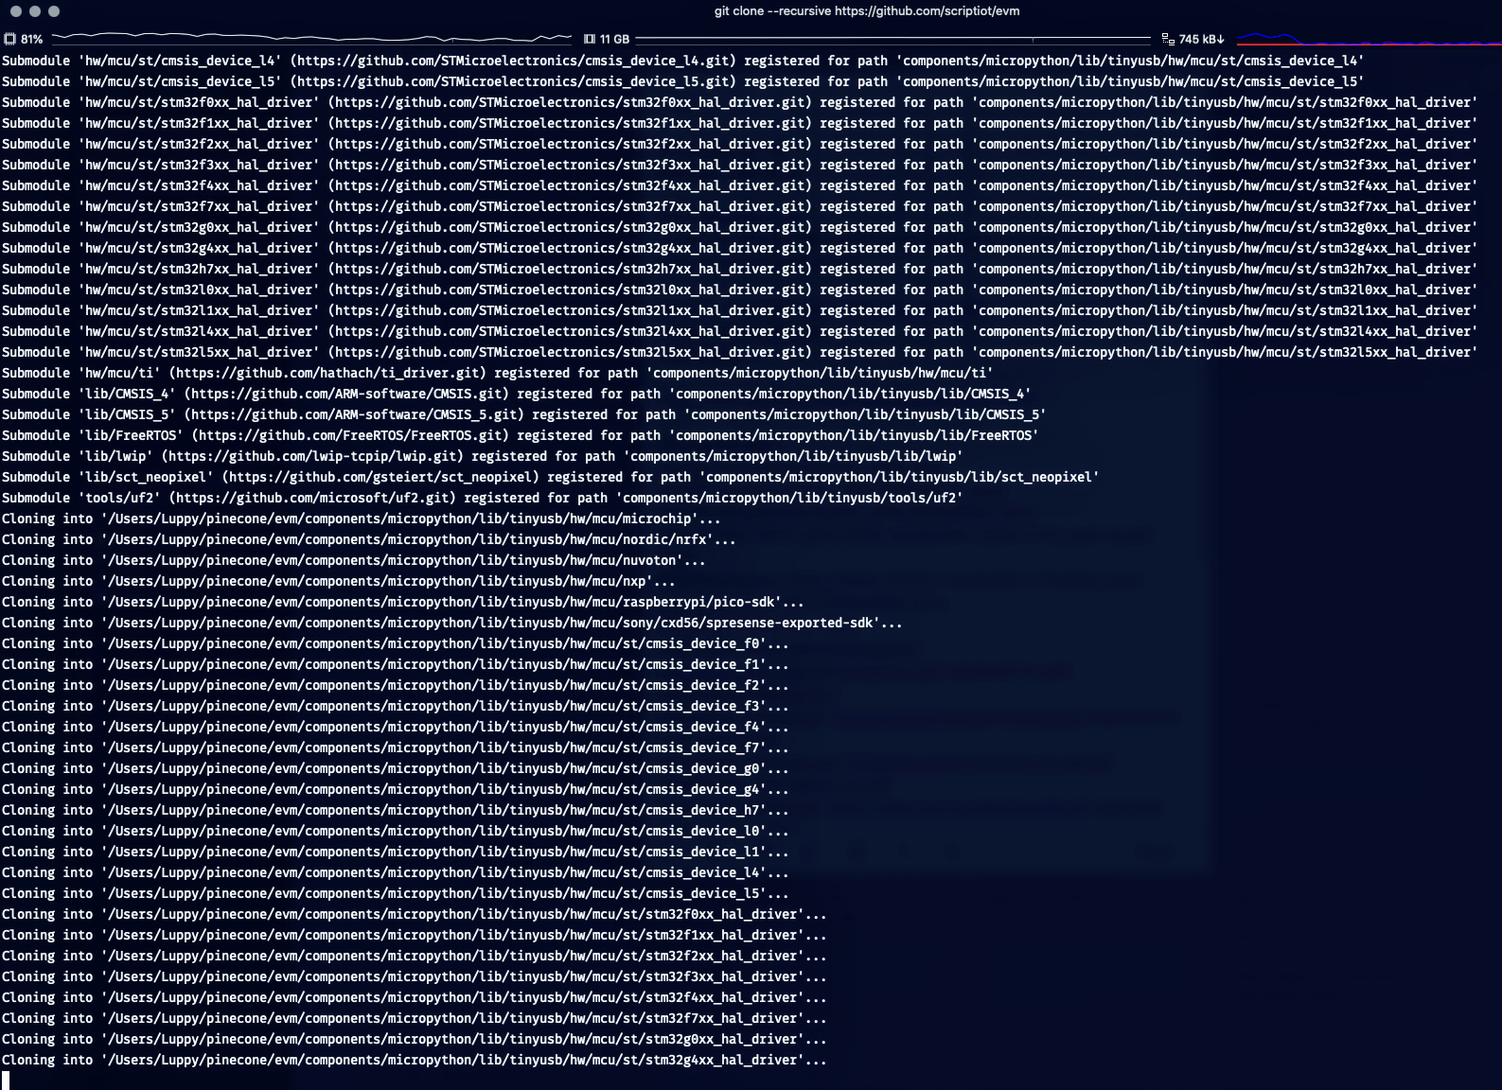Viewport: 1502px width, 1090px height.
Task: Open the hathach/ti_driver.git GitHub URL
Action: (329, 373)
